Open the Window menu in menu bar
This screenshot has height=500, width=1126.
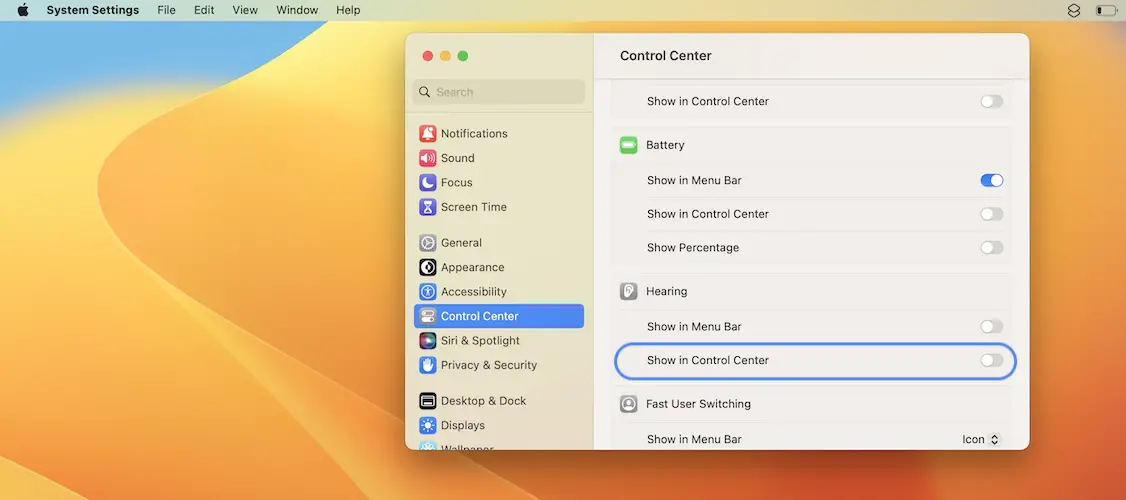coord(297,10)
